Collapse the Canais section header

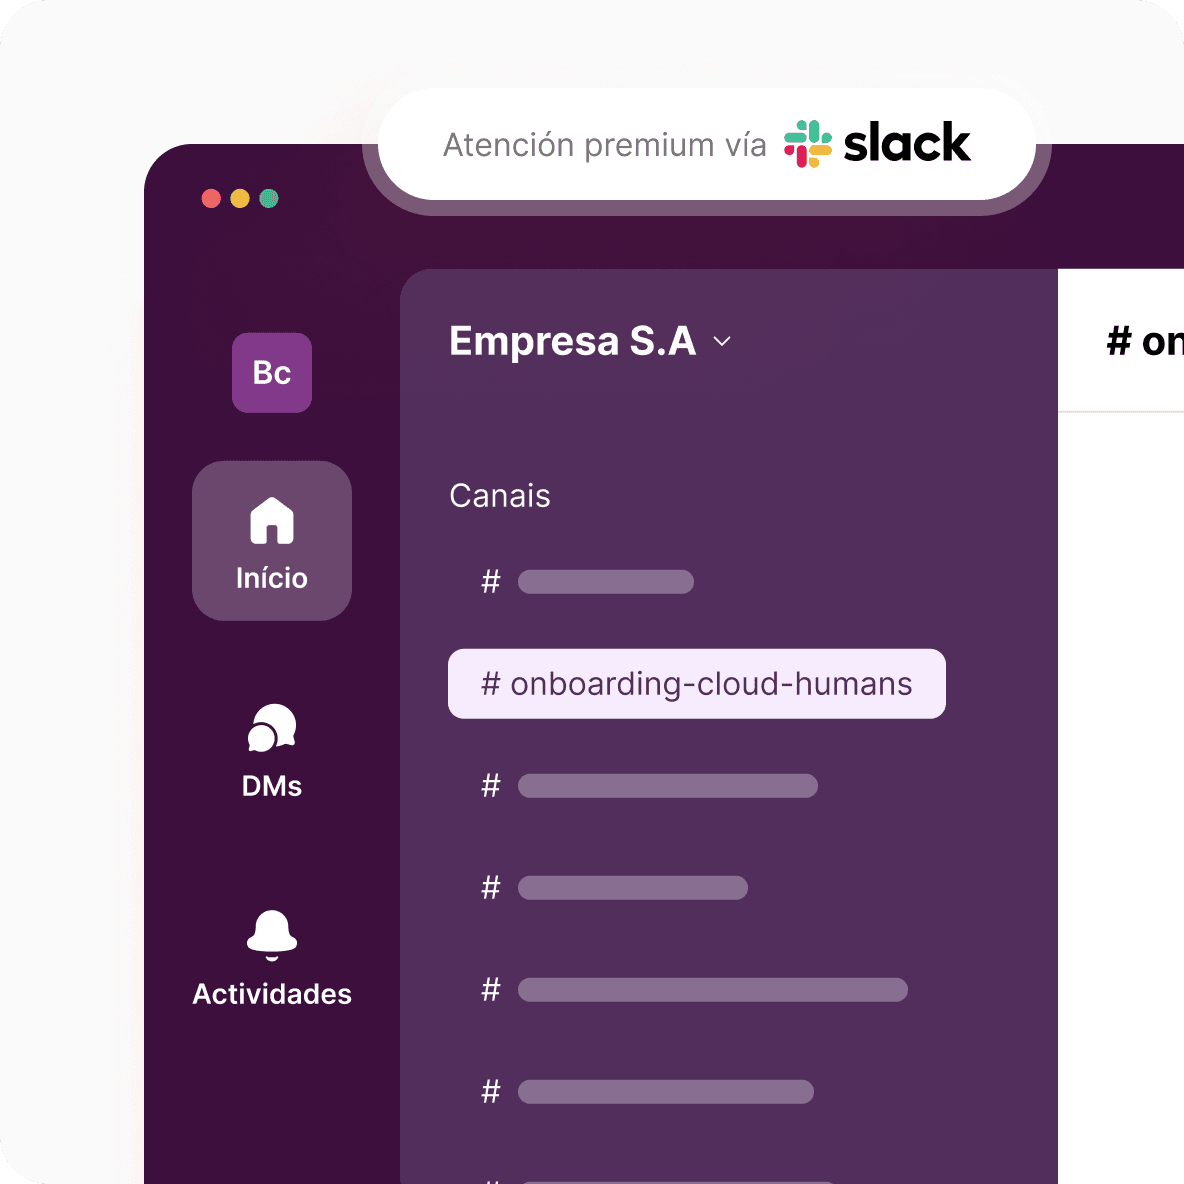pyautogui.click(x=500, y=496)
